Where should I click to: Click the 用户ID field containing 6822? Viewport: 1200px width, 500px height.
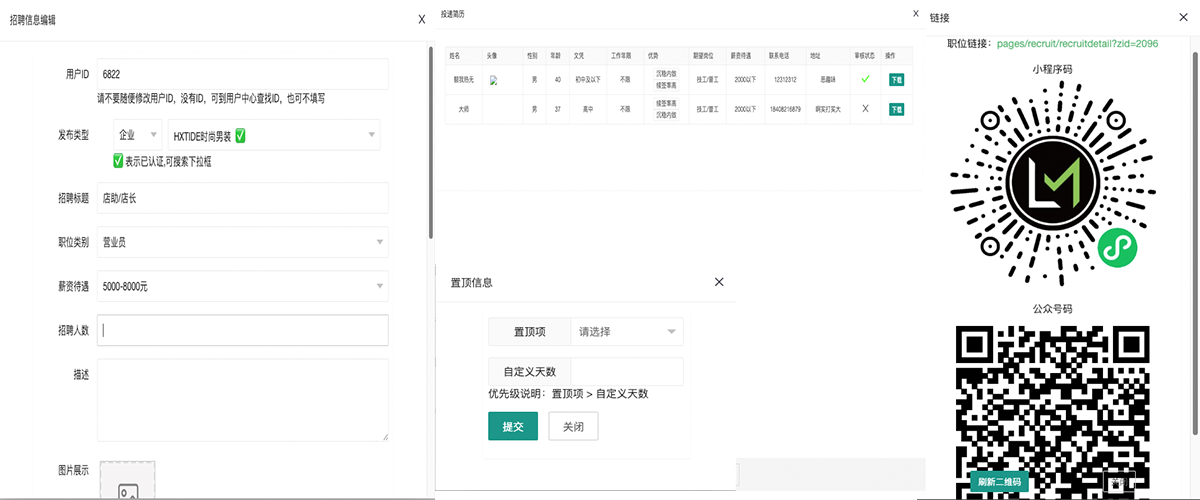point(242,74)
